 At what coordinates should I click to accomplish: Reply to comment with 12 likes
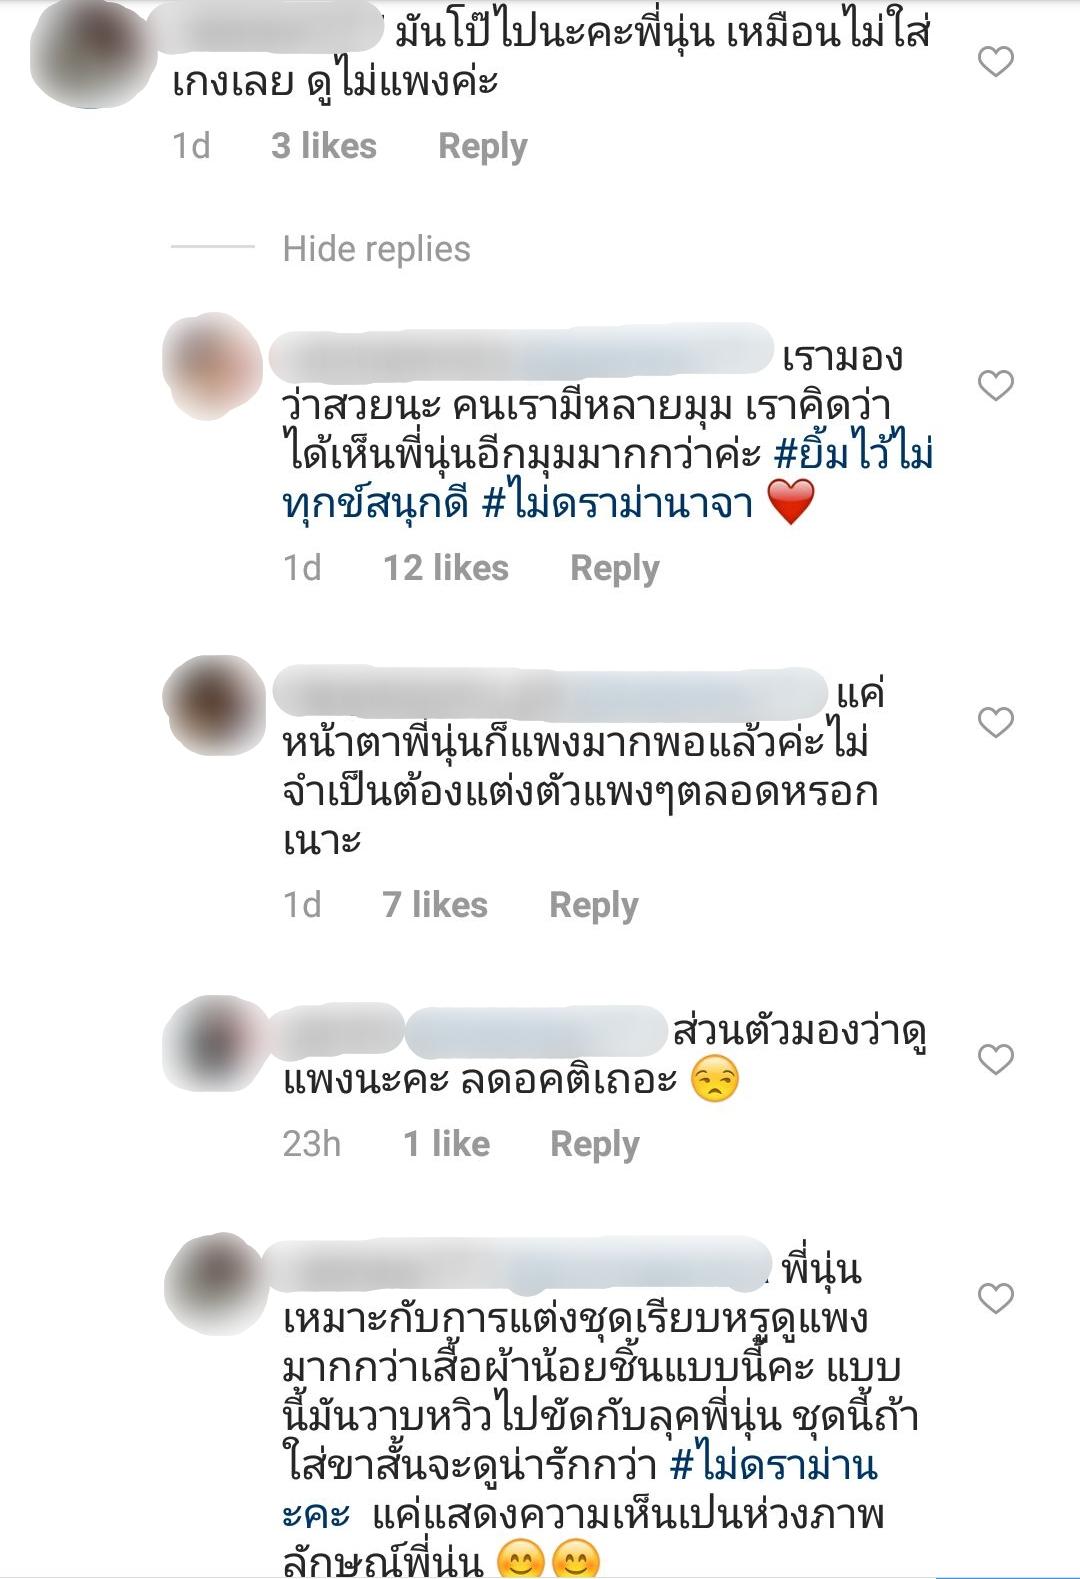click(614, 569)
